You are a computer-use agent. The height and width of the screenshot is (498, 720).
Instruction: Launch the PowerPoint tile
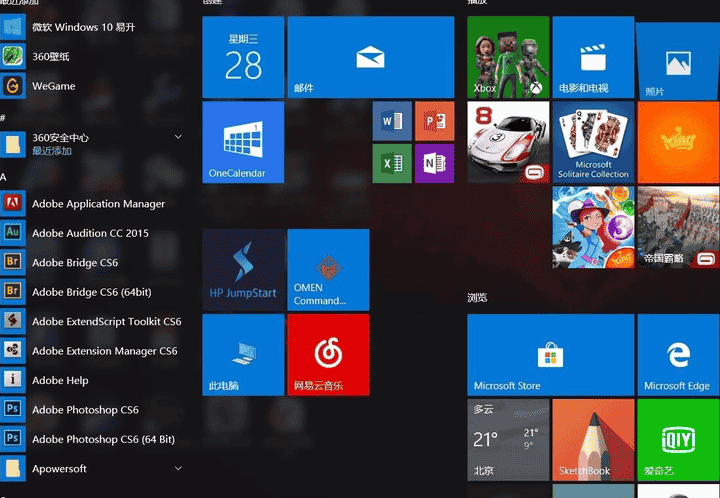pyautogui.click(x=434, y=121)
